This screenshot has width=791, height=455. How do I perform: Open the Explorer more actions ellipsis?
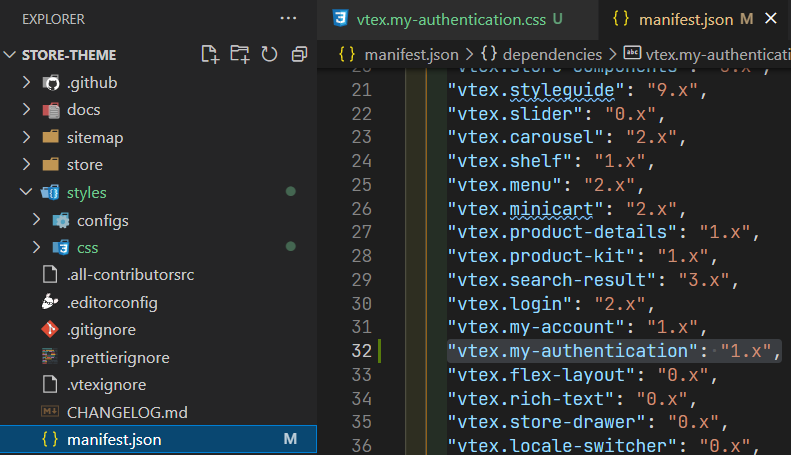[288, 19]
